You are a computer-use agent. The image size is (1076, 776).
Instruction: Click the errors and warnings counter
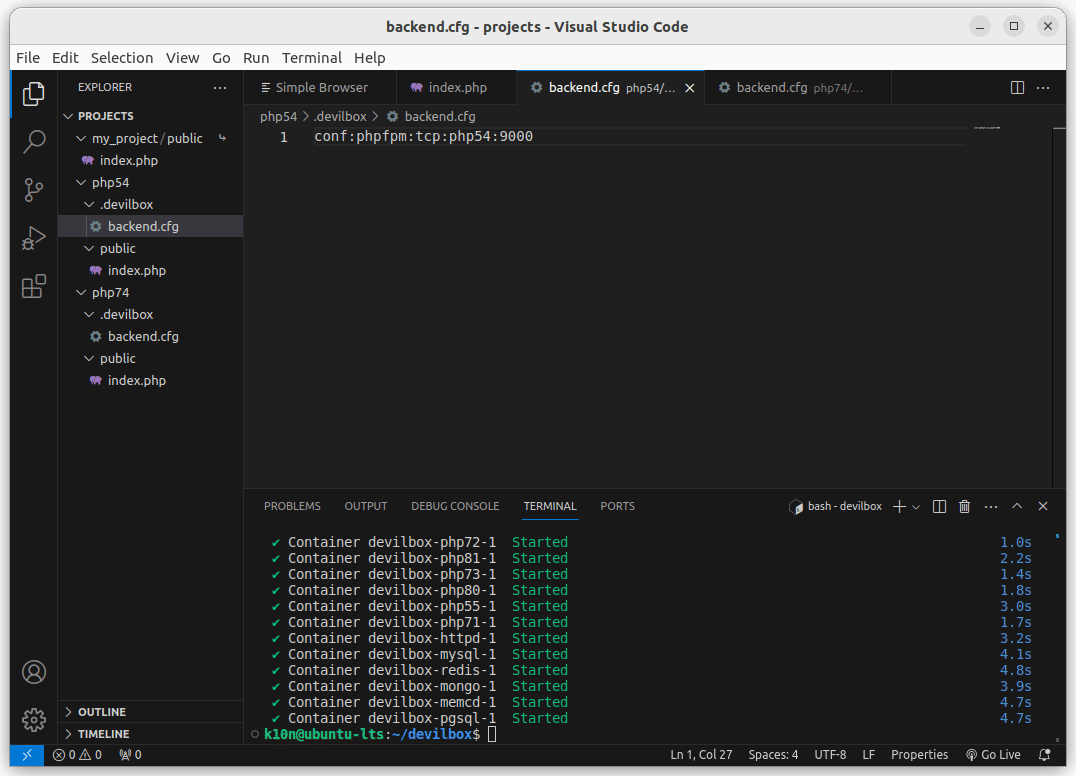tap(78, 755)
